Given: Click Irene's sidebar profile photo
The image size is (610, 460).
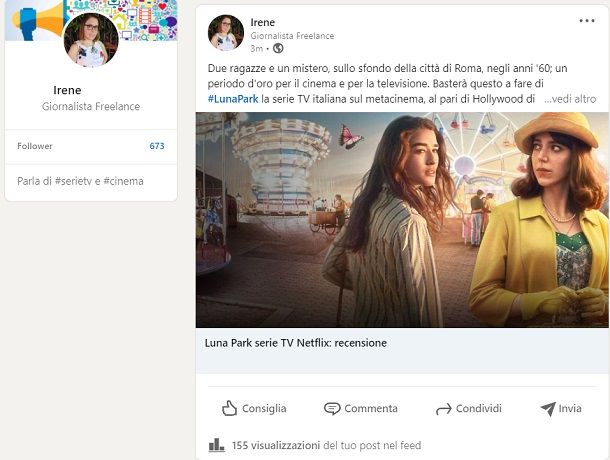Looking at the screenshot, I should coord(91,40).
